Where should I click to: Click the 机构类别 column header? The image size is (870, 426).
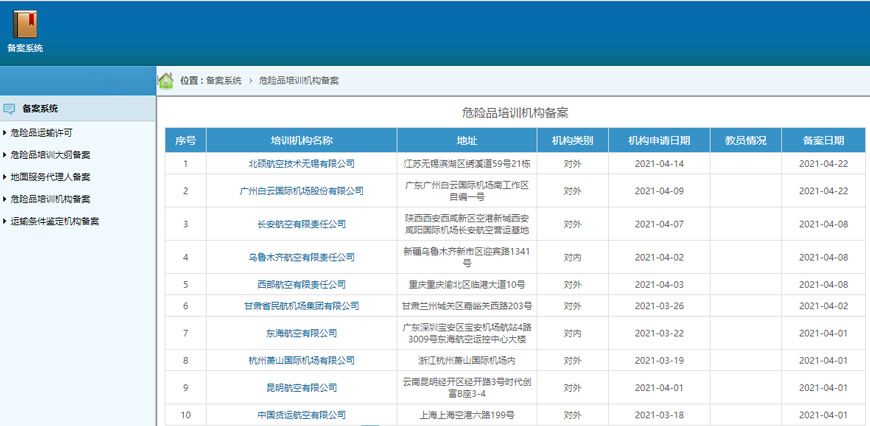[572, 140]
